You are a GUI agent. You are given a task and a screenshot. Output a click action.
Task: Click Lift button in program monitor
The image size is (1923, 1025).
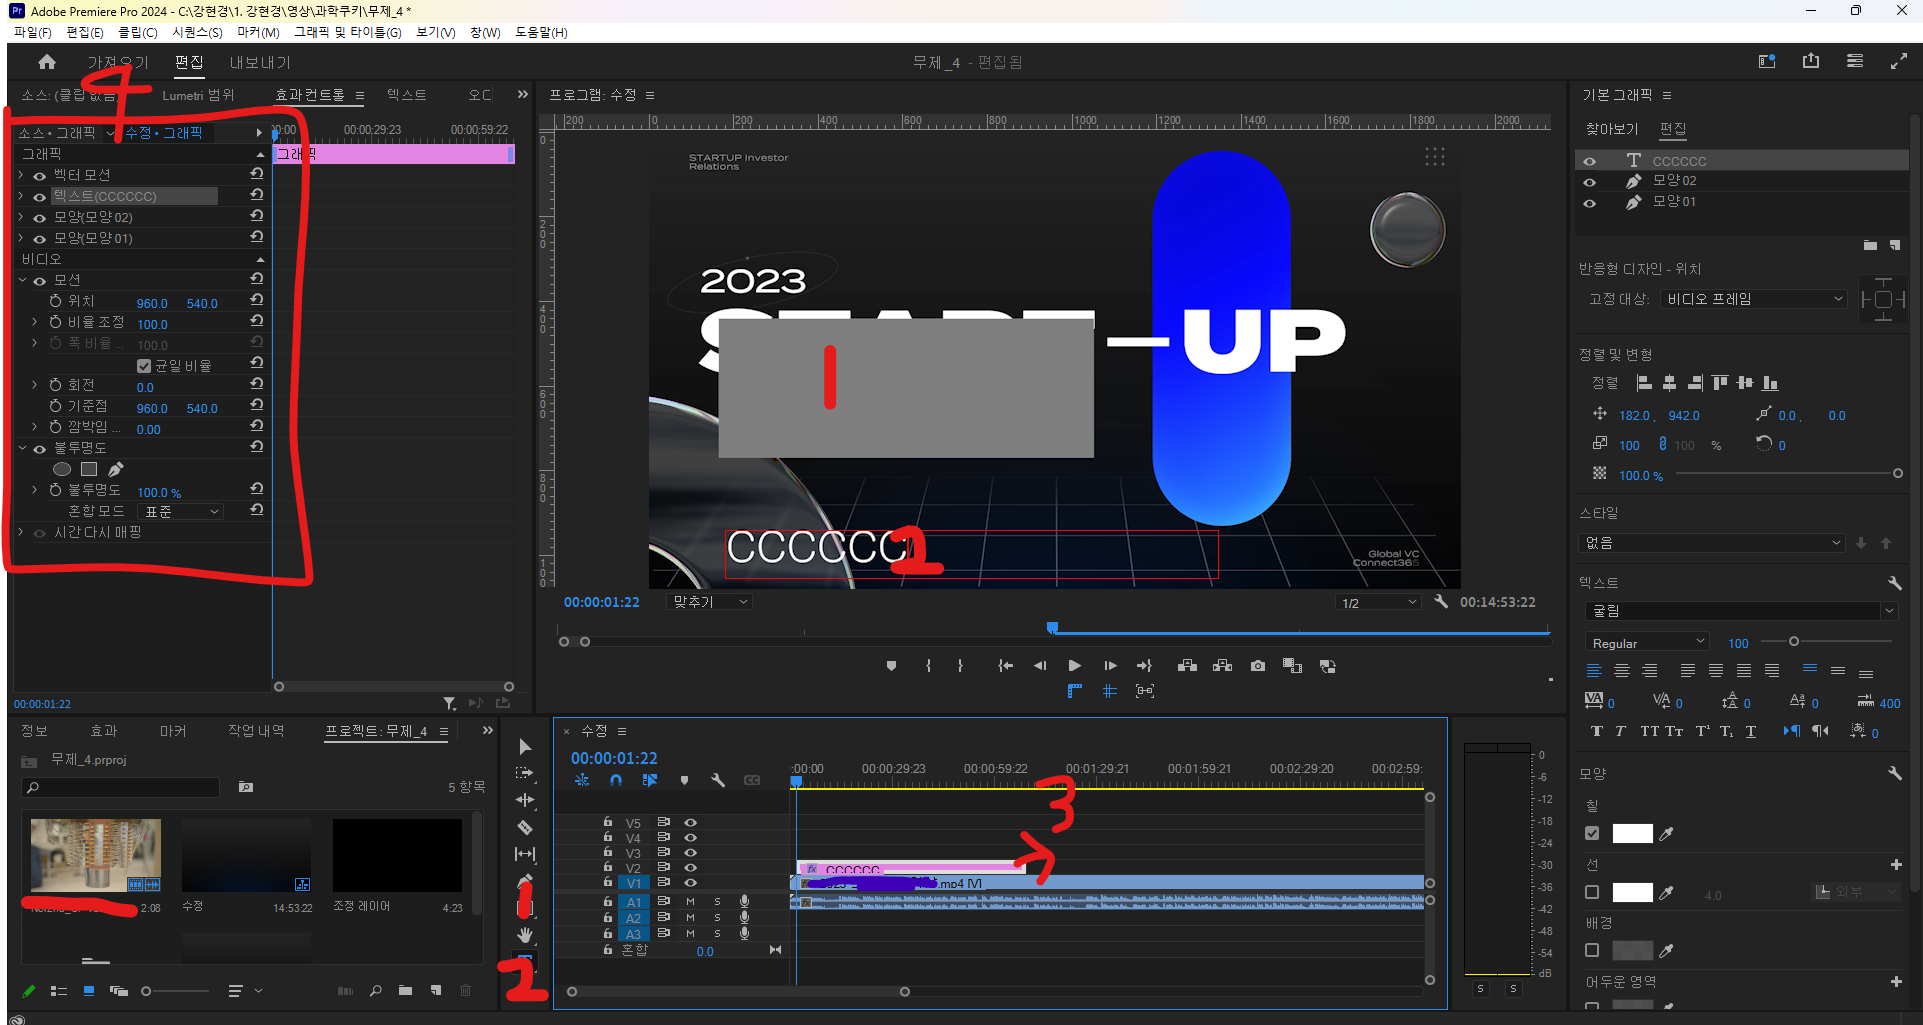1187,666
